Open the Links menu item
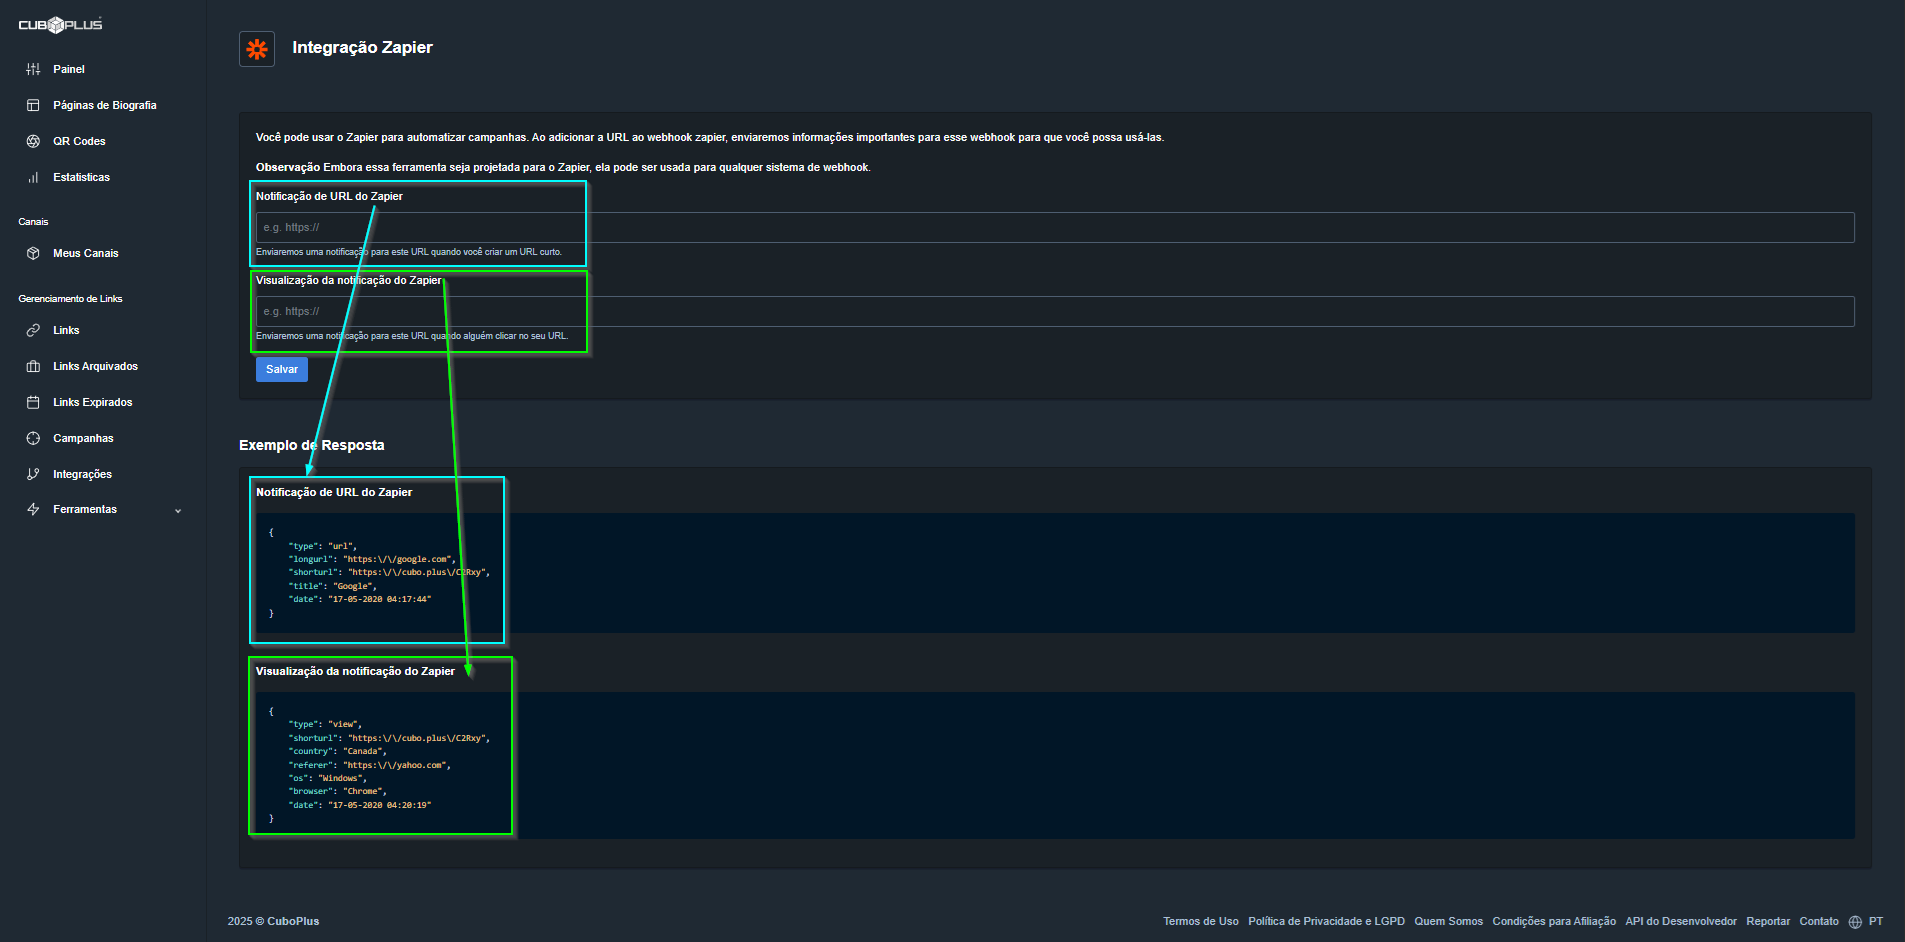The width and height of the screenshot is (1905, 942). (x=66, y=330)
